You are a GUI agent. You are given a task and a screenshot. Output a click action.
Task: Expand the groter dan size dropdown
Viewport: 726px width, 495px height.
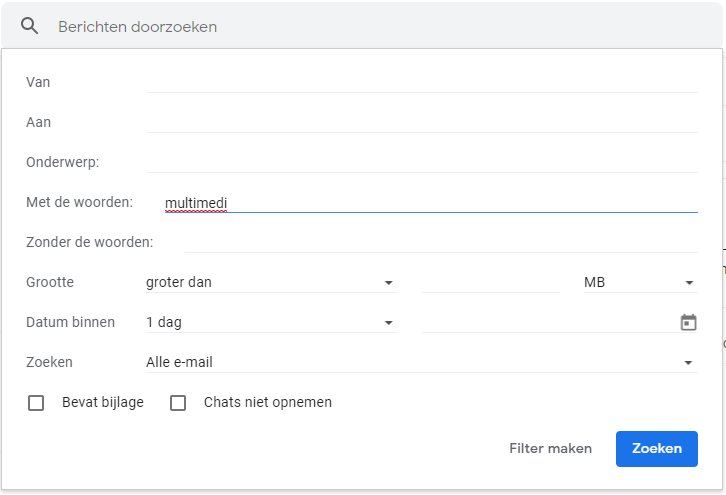click(272, 282)
